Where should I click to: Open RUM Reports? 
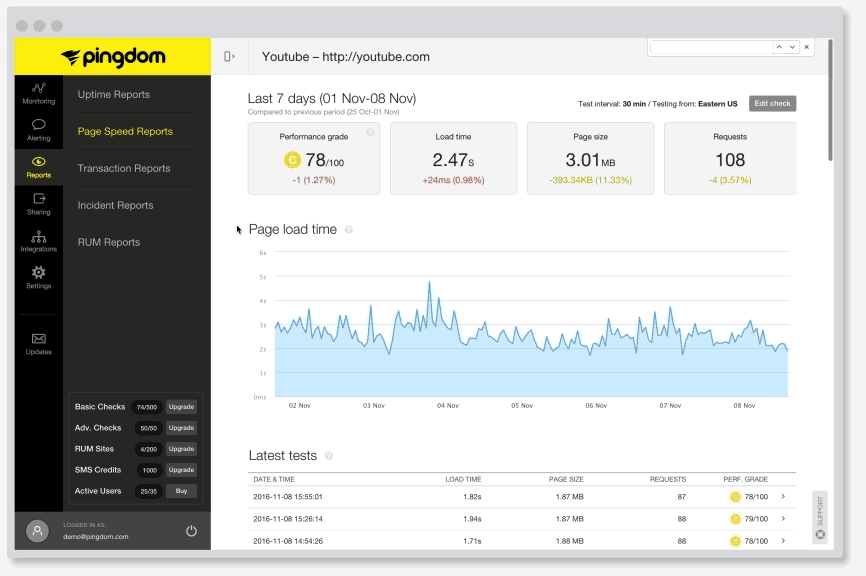(109, 242)
